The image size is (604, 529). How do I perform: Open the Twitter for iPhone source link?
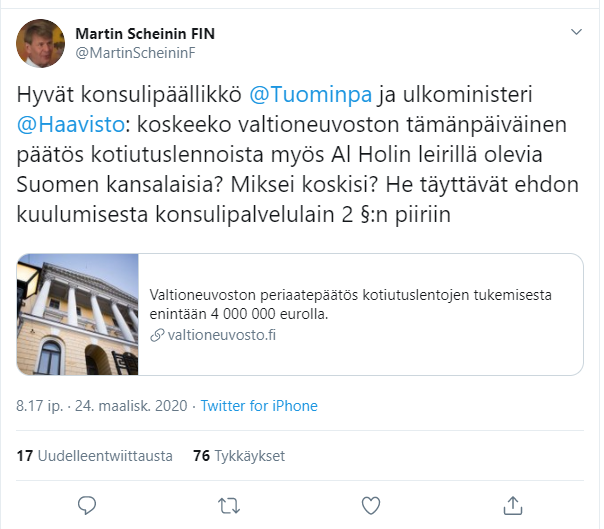click(x=259, y=406)
